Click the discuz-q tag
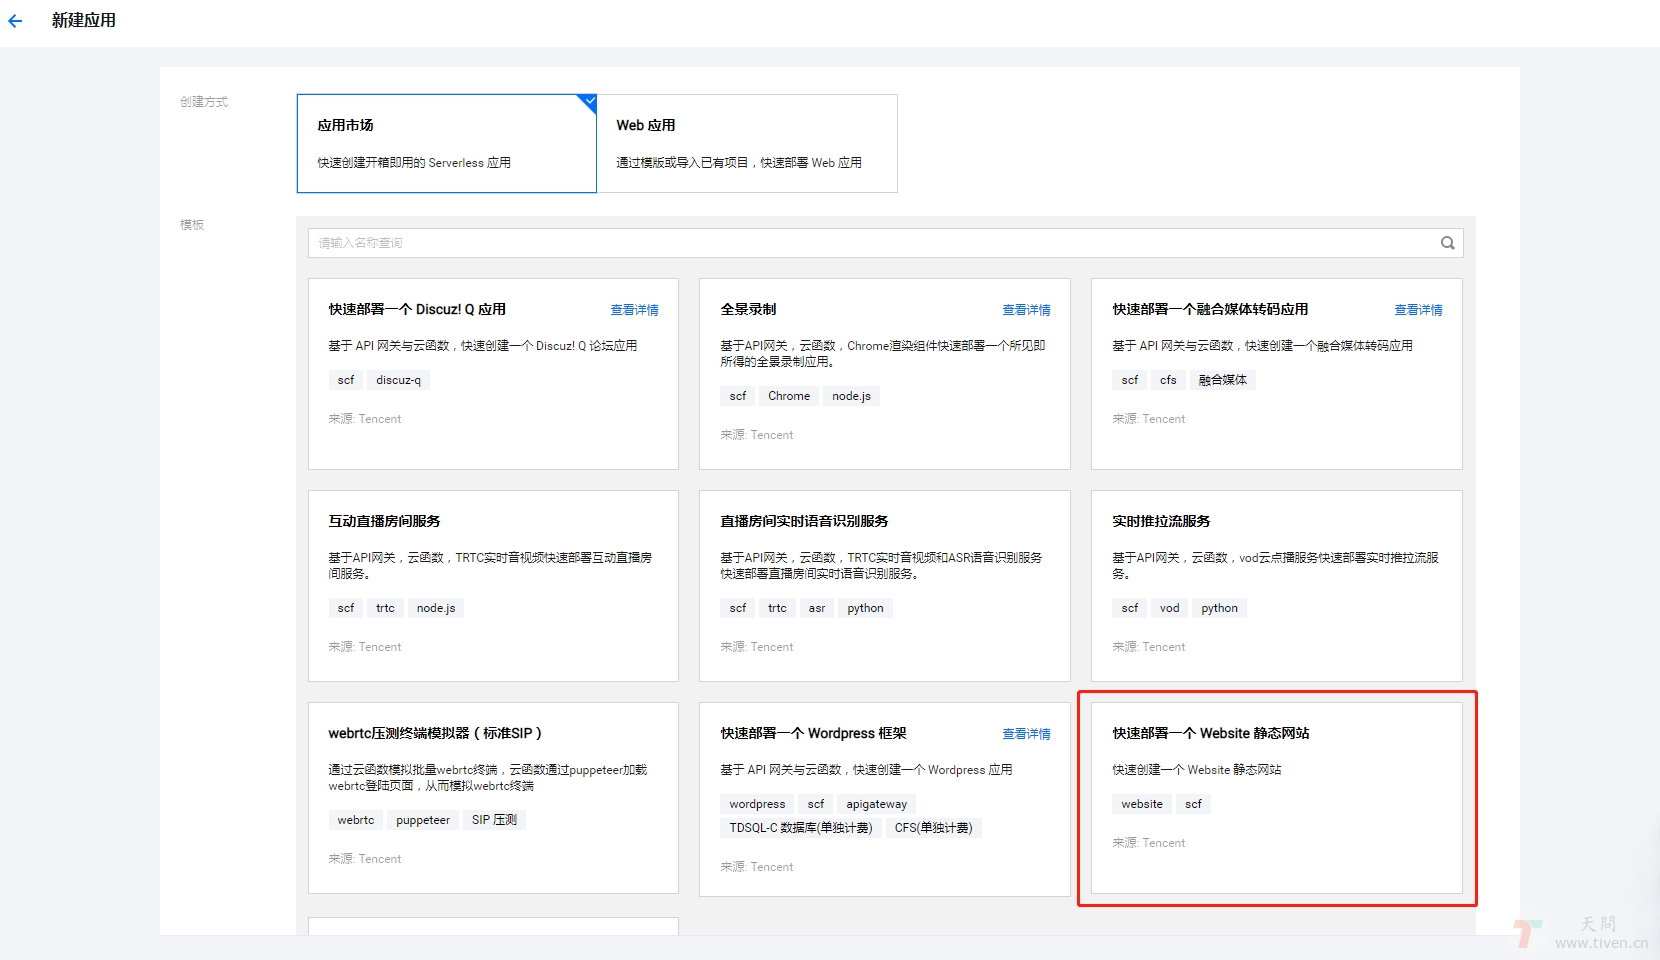 pyautogui.click(x=398, y=380)
